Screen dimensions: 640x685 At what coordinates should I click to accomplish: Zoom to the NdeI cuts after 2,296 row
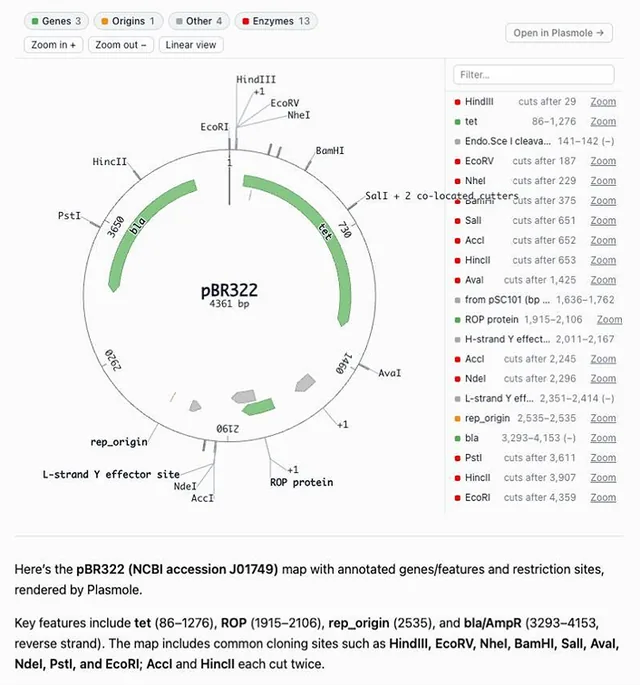click(603, 378)
